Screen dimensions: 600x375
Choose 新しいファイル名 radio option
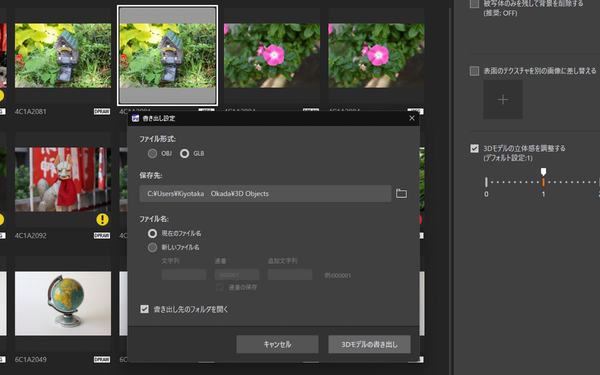click(x=152, y=247)
